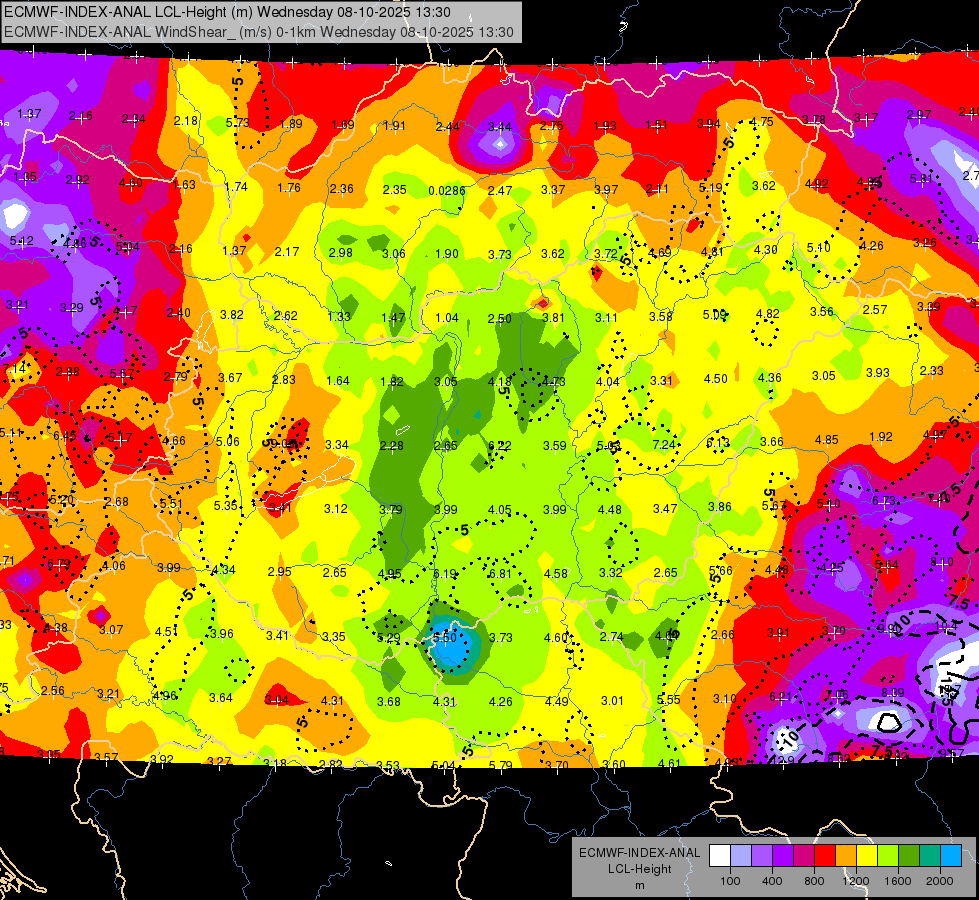
Task: Click the WindShear 0-1km header line
Action: pos(258,32)
